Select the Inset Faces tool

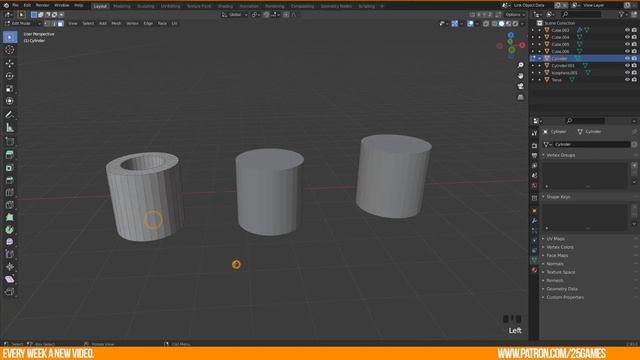tap(10, 168)
